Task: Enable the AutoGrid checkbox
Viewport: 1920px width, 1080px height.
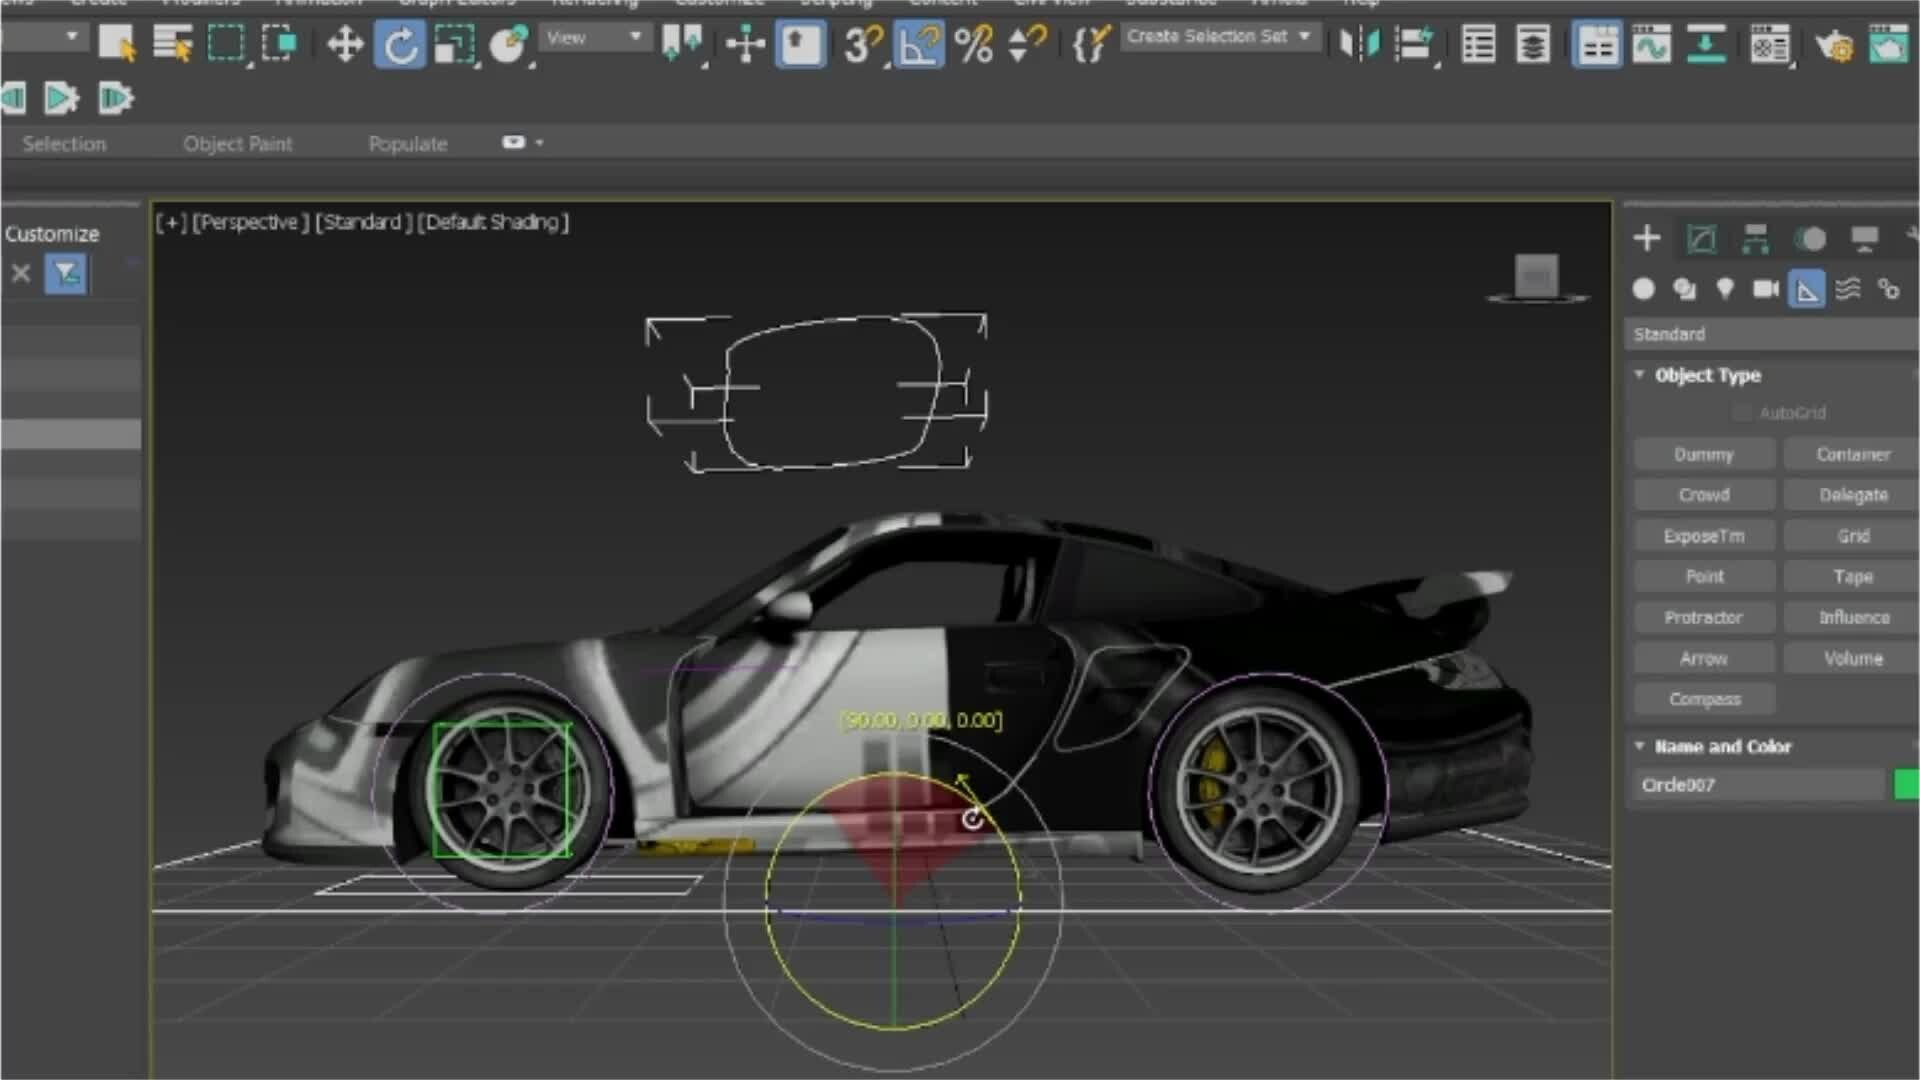Action: [x=1740, y=412]
